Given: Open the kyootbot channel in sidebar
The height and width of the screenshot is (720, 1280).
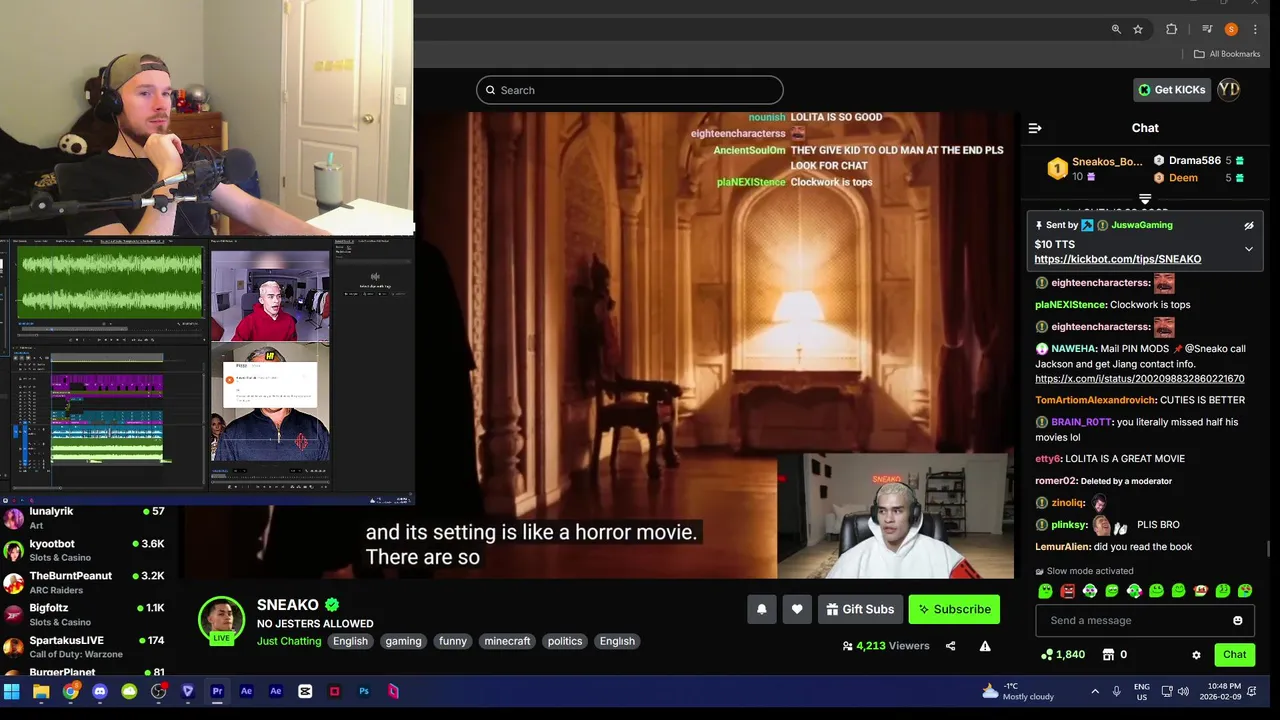Looking at the screenshot, I should (x=85, y=550).
